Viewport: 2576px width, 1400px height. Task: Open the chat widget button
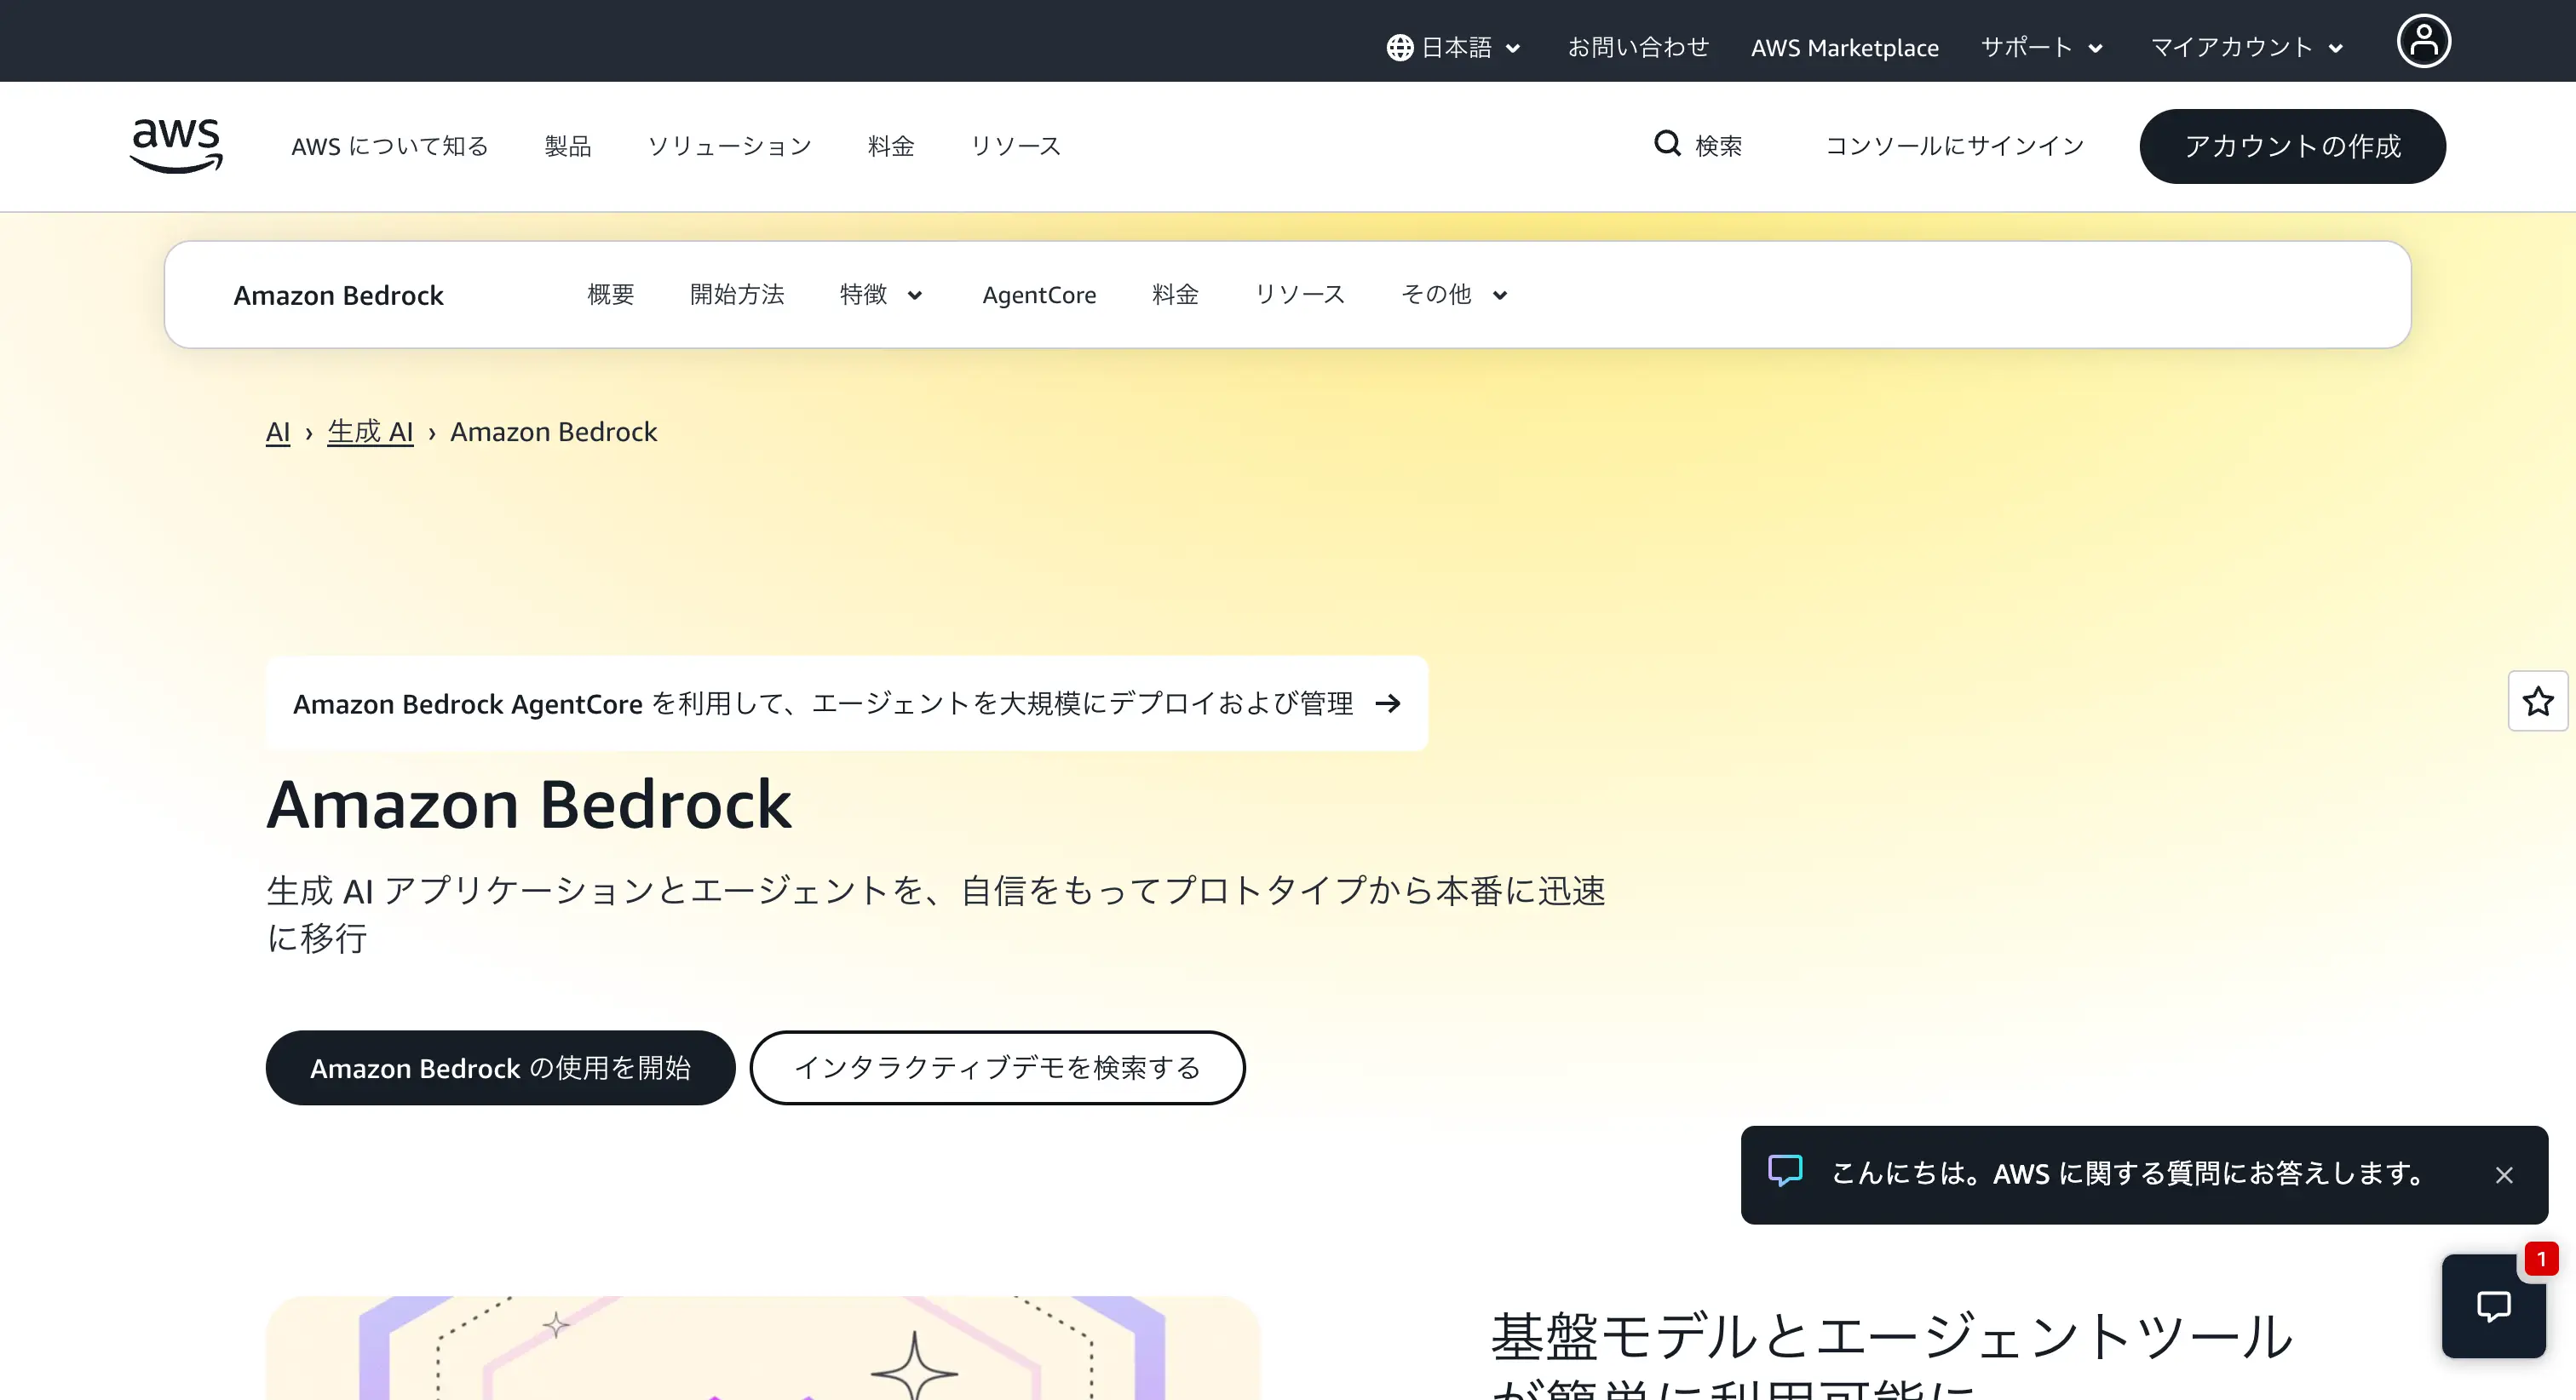click(2493, 1305)
